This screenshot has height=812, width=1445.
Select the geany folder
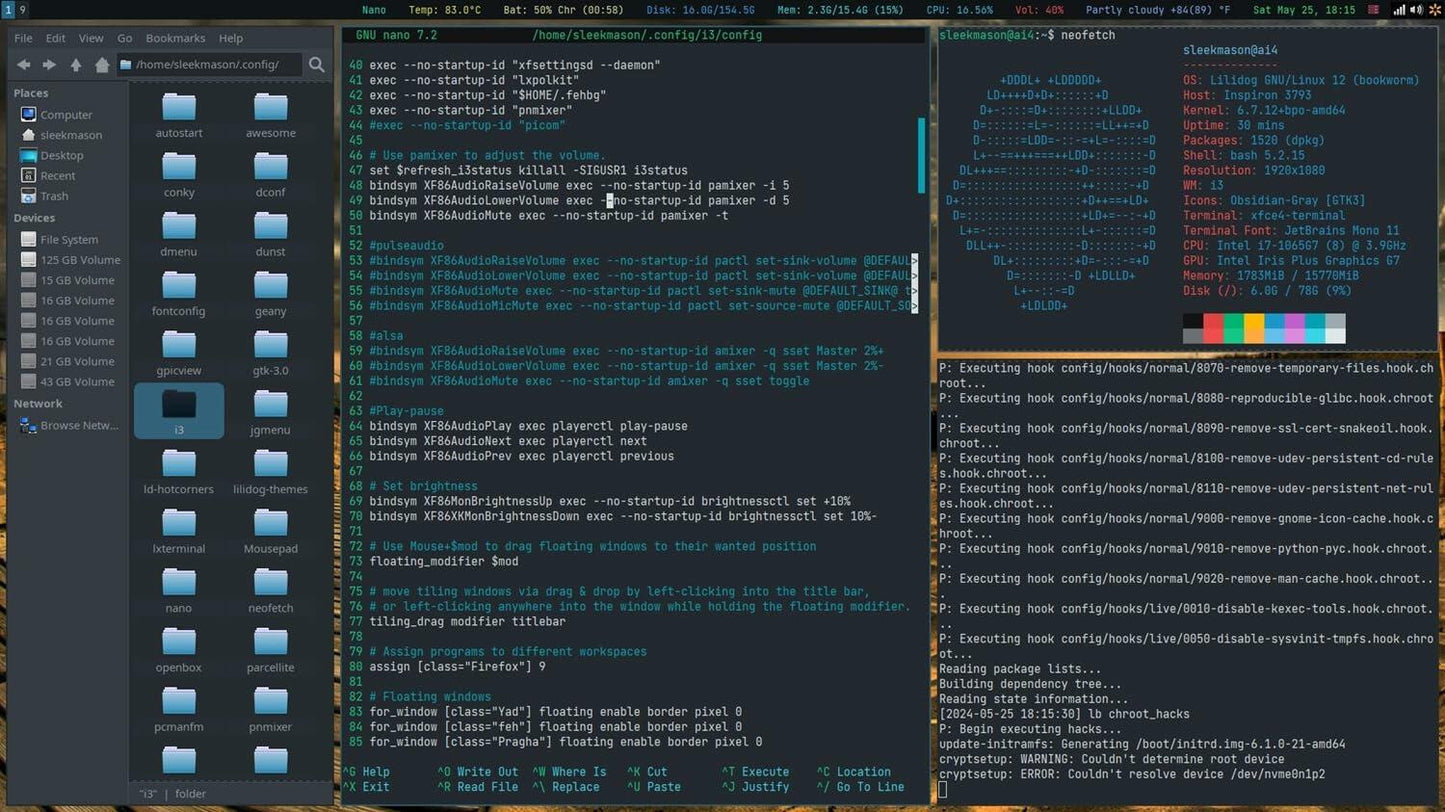(271, 294)
